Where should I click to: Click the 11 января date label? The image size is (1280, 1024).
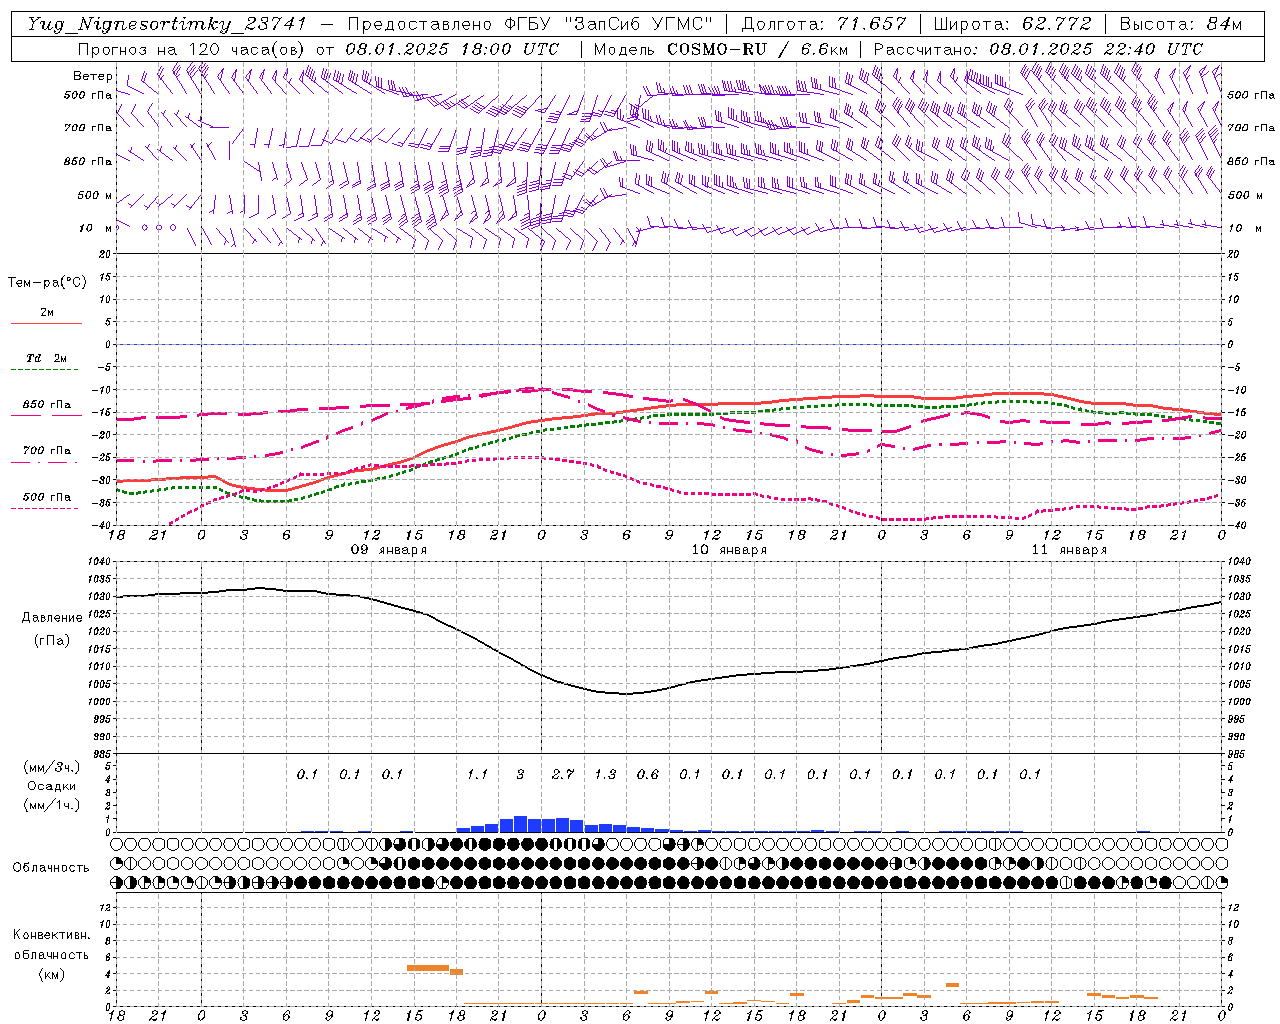[x=1069, y=550]
